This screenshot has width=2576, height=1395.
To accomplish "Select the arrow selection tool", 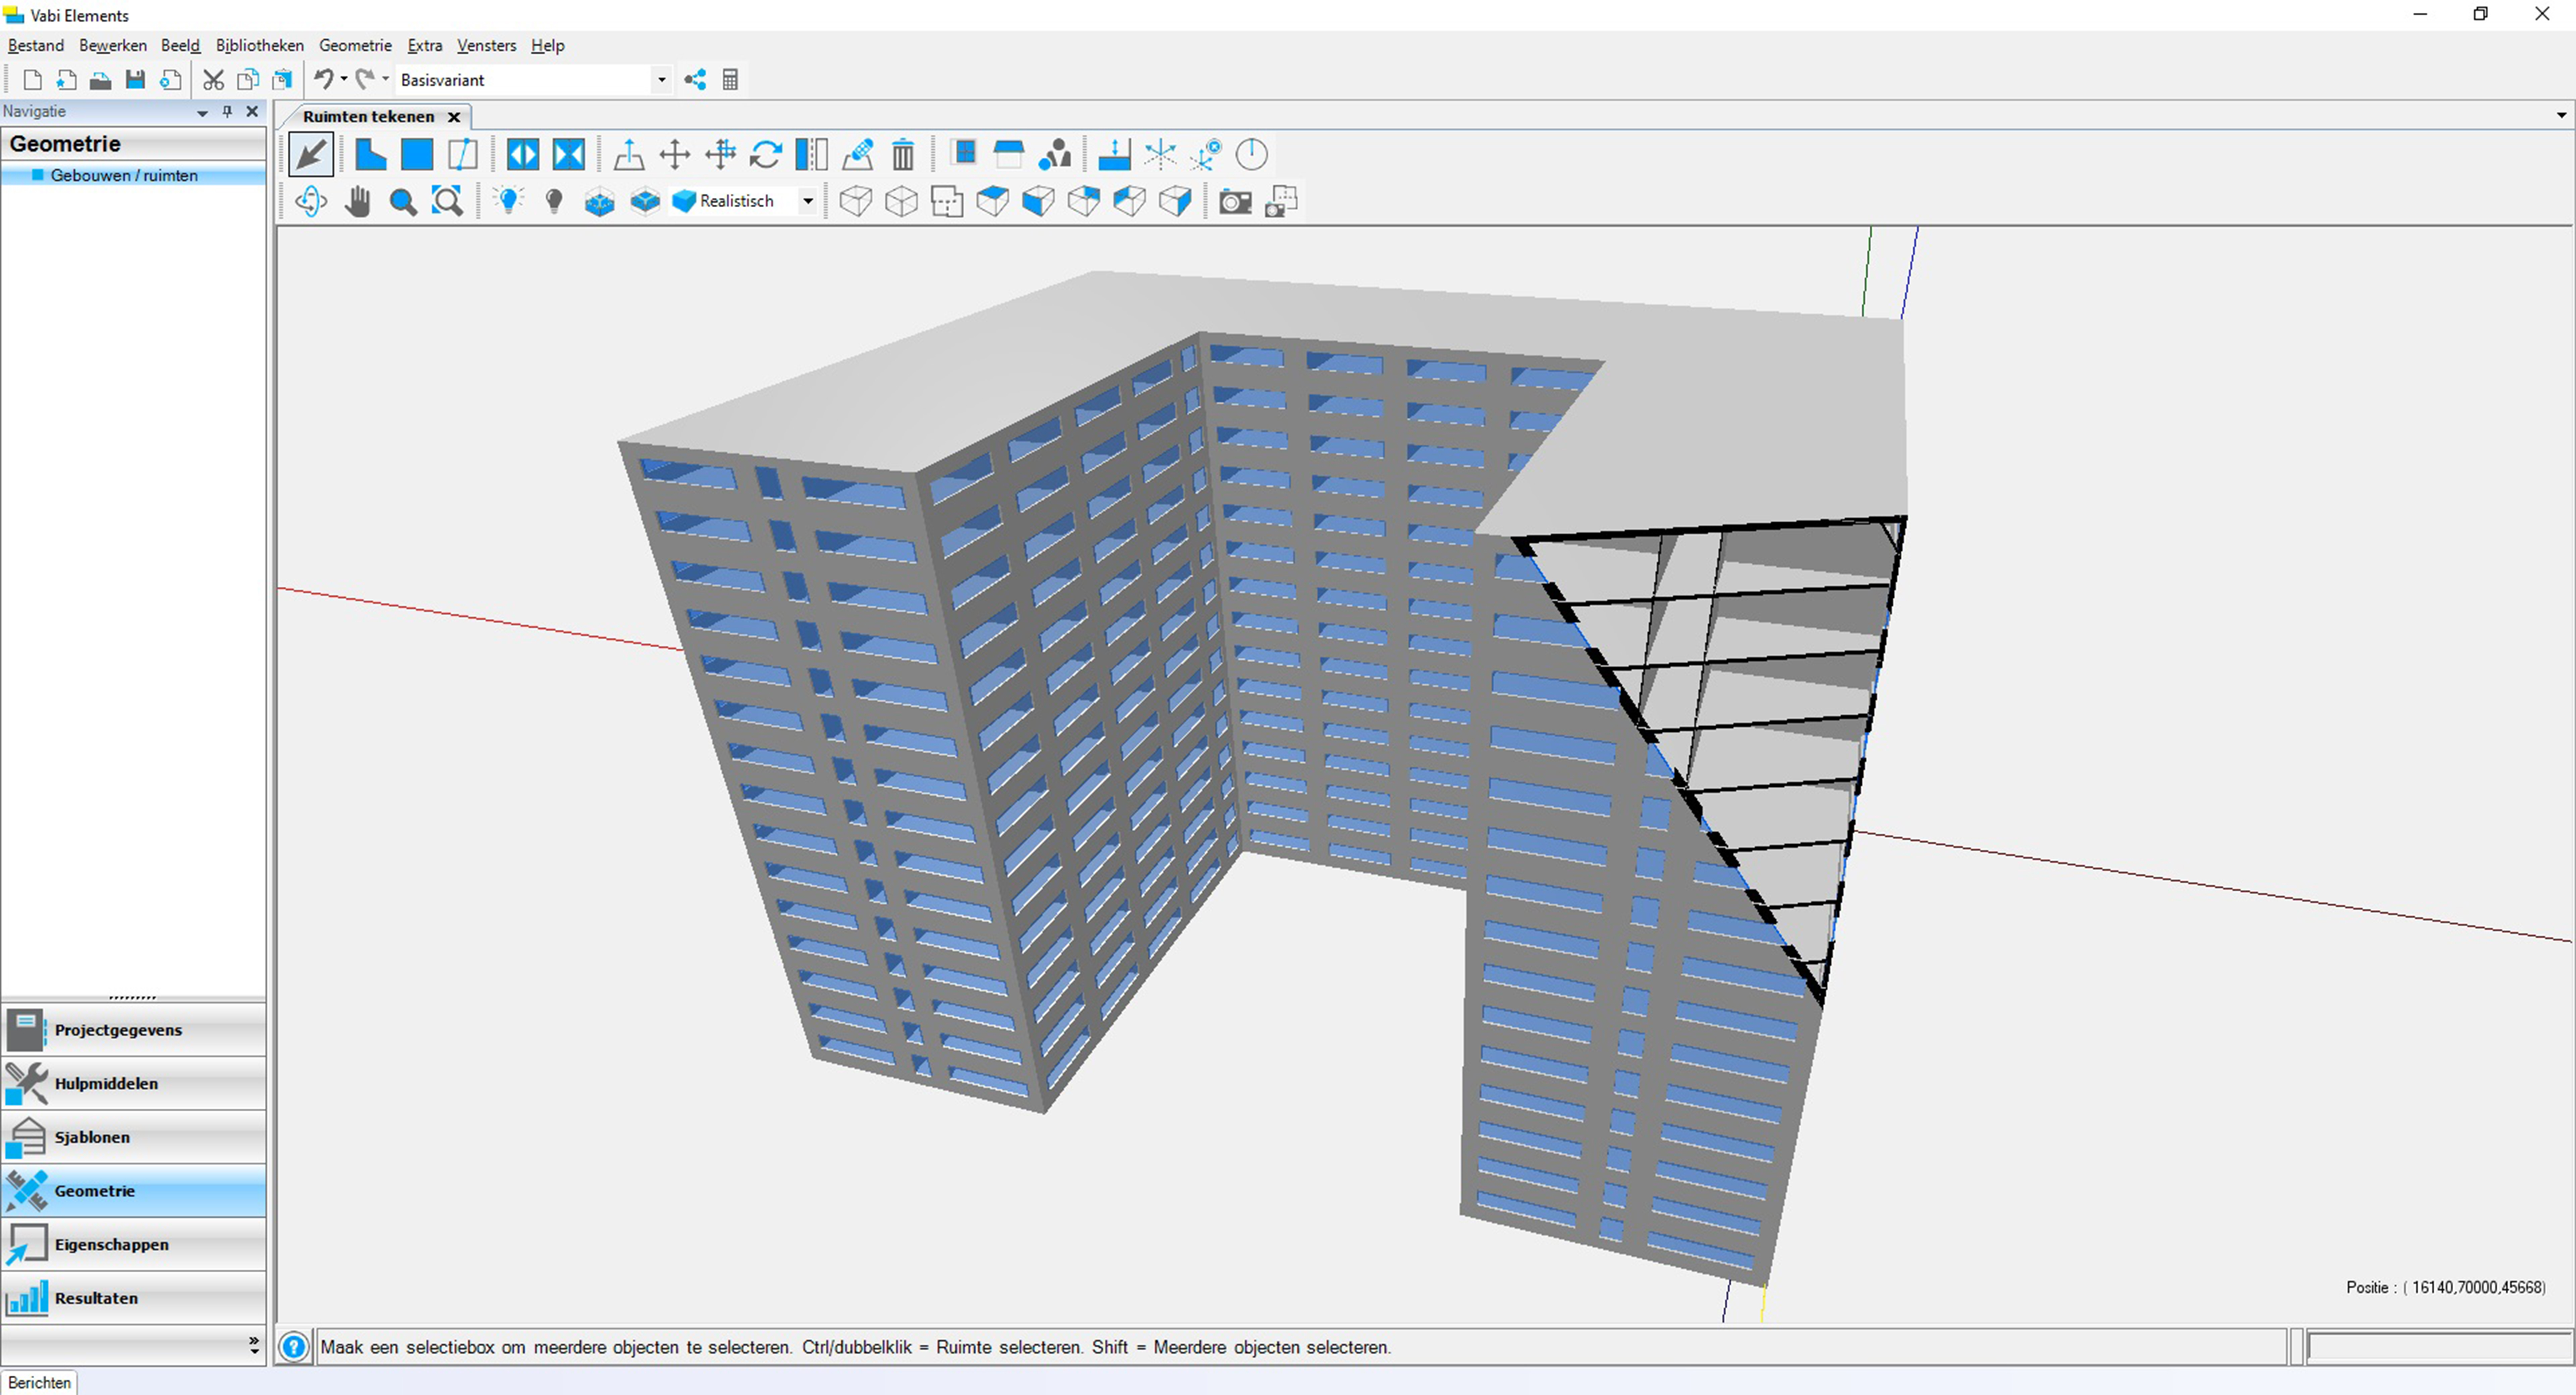I will click(311, 155).
